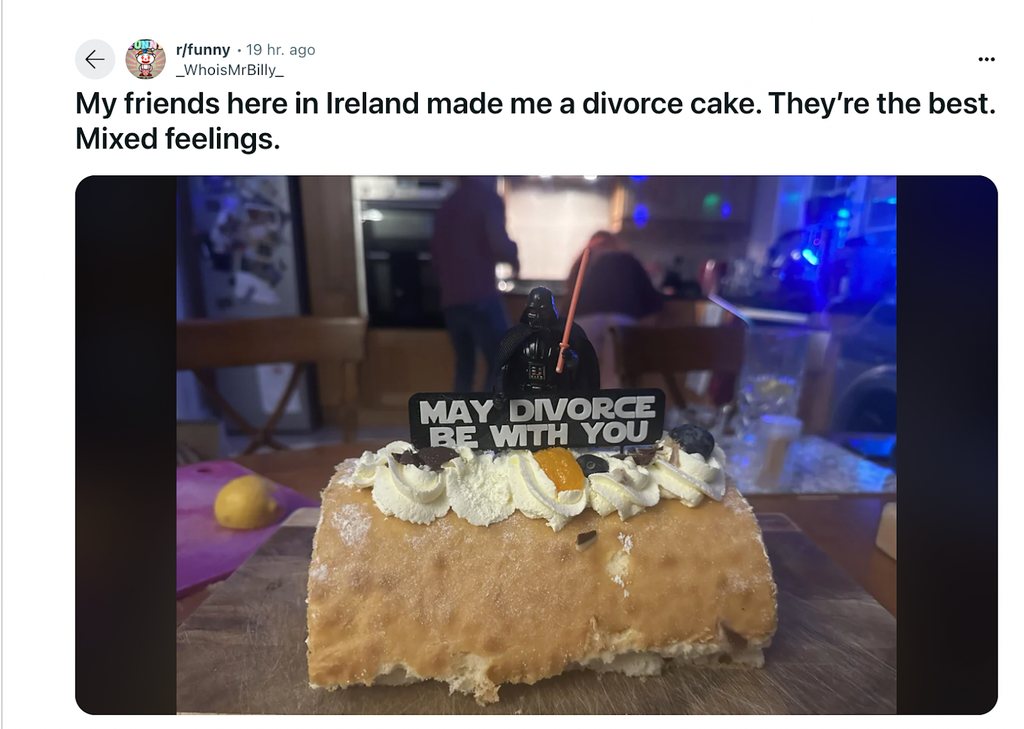Image resolution: width=1024 pixels, height=729 pixels.
Task: Click the right black letterbox bar of the image
Action: (x=947, y=445)
